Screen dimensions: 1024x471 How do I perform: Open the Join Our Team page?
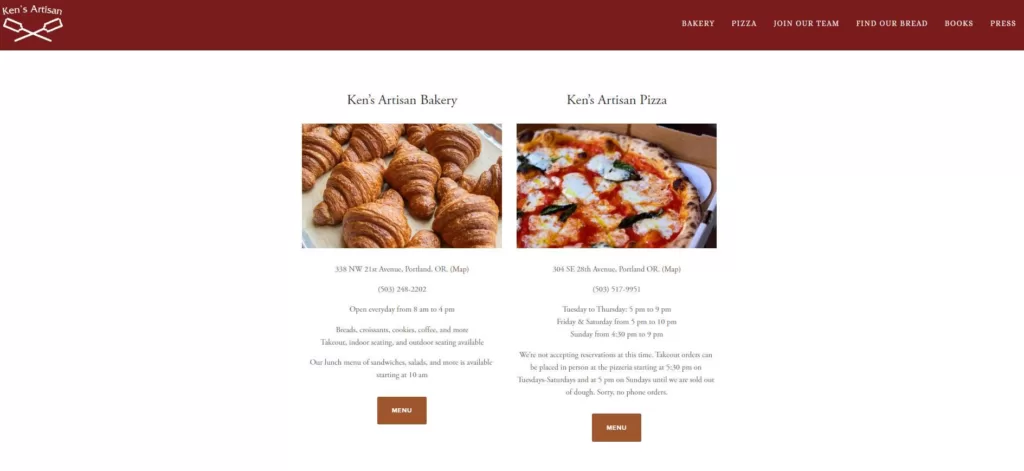[806, 23]
